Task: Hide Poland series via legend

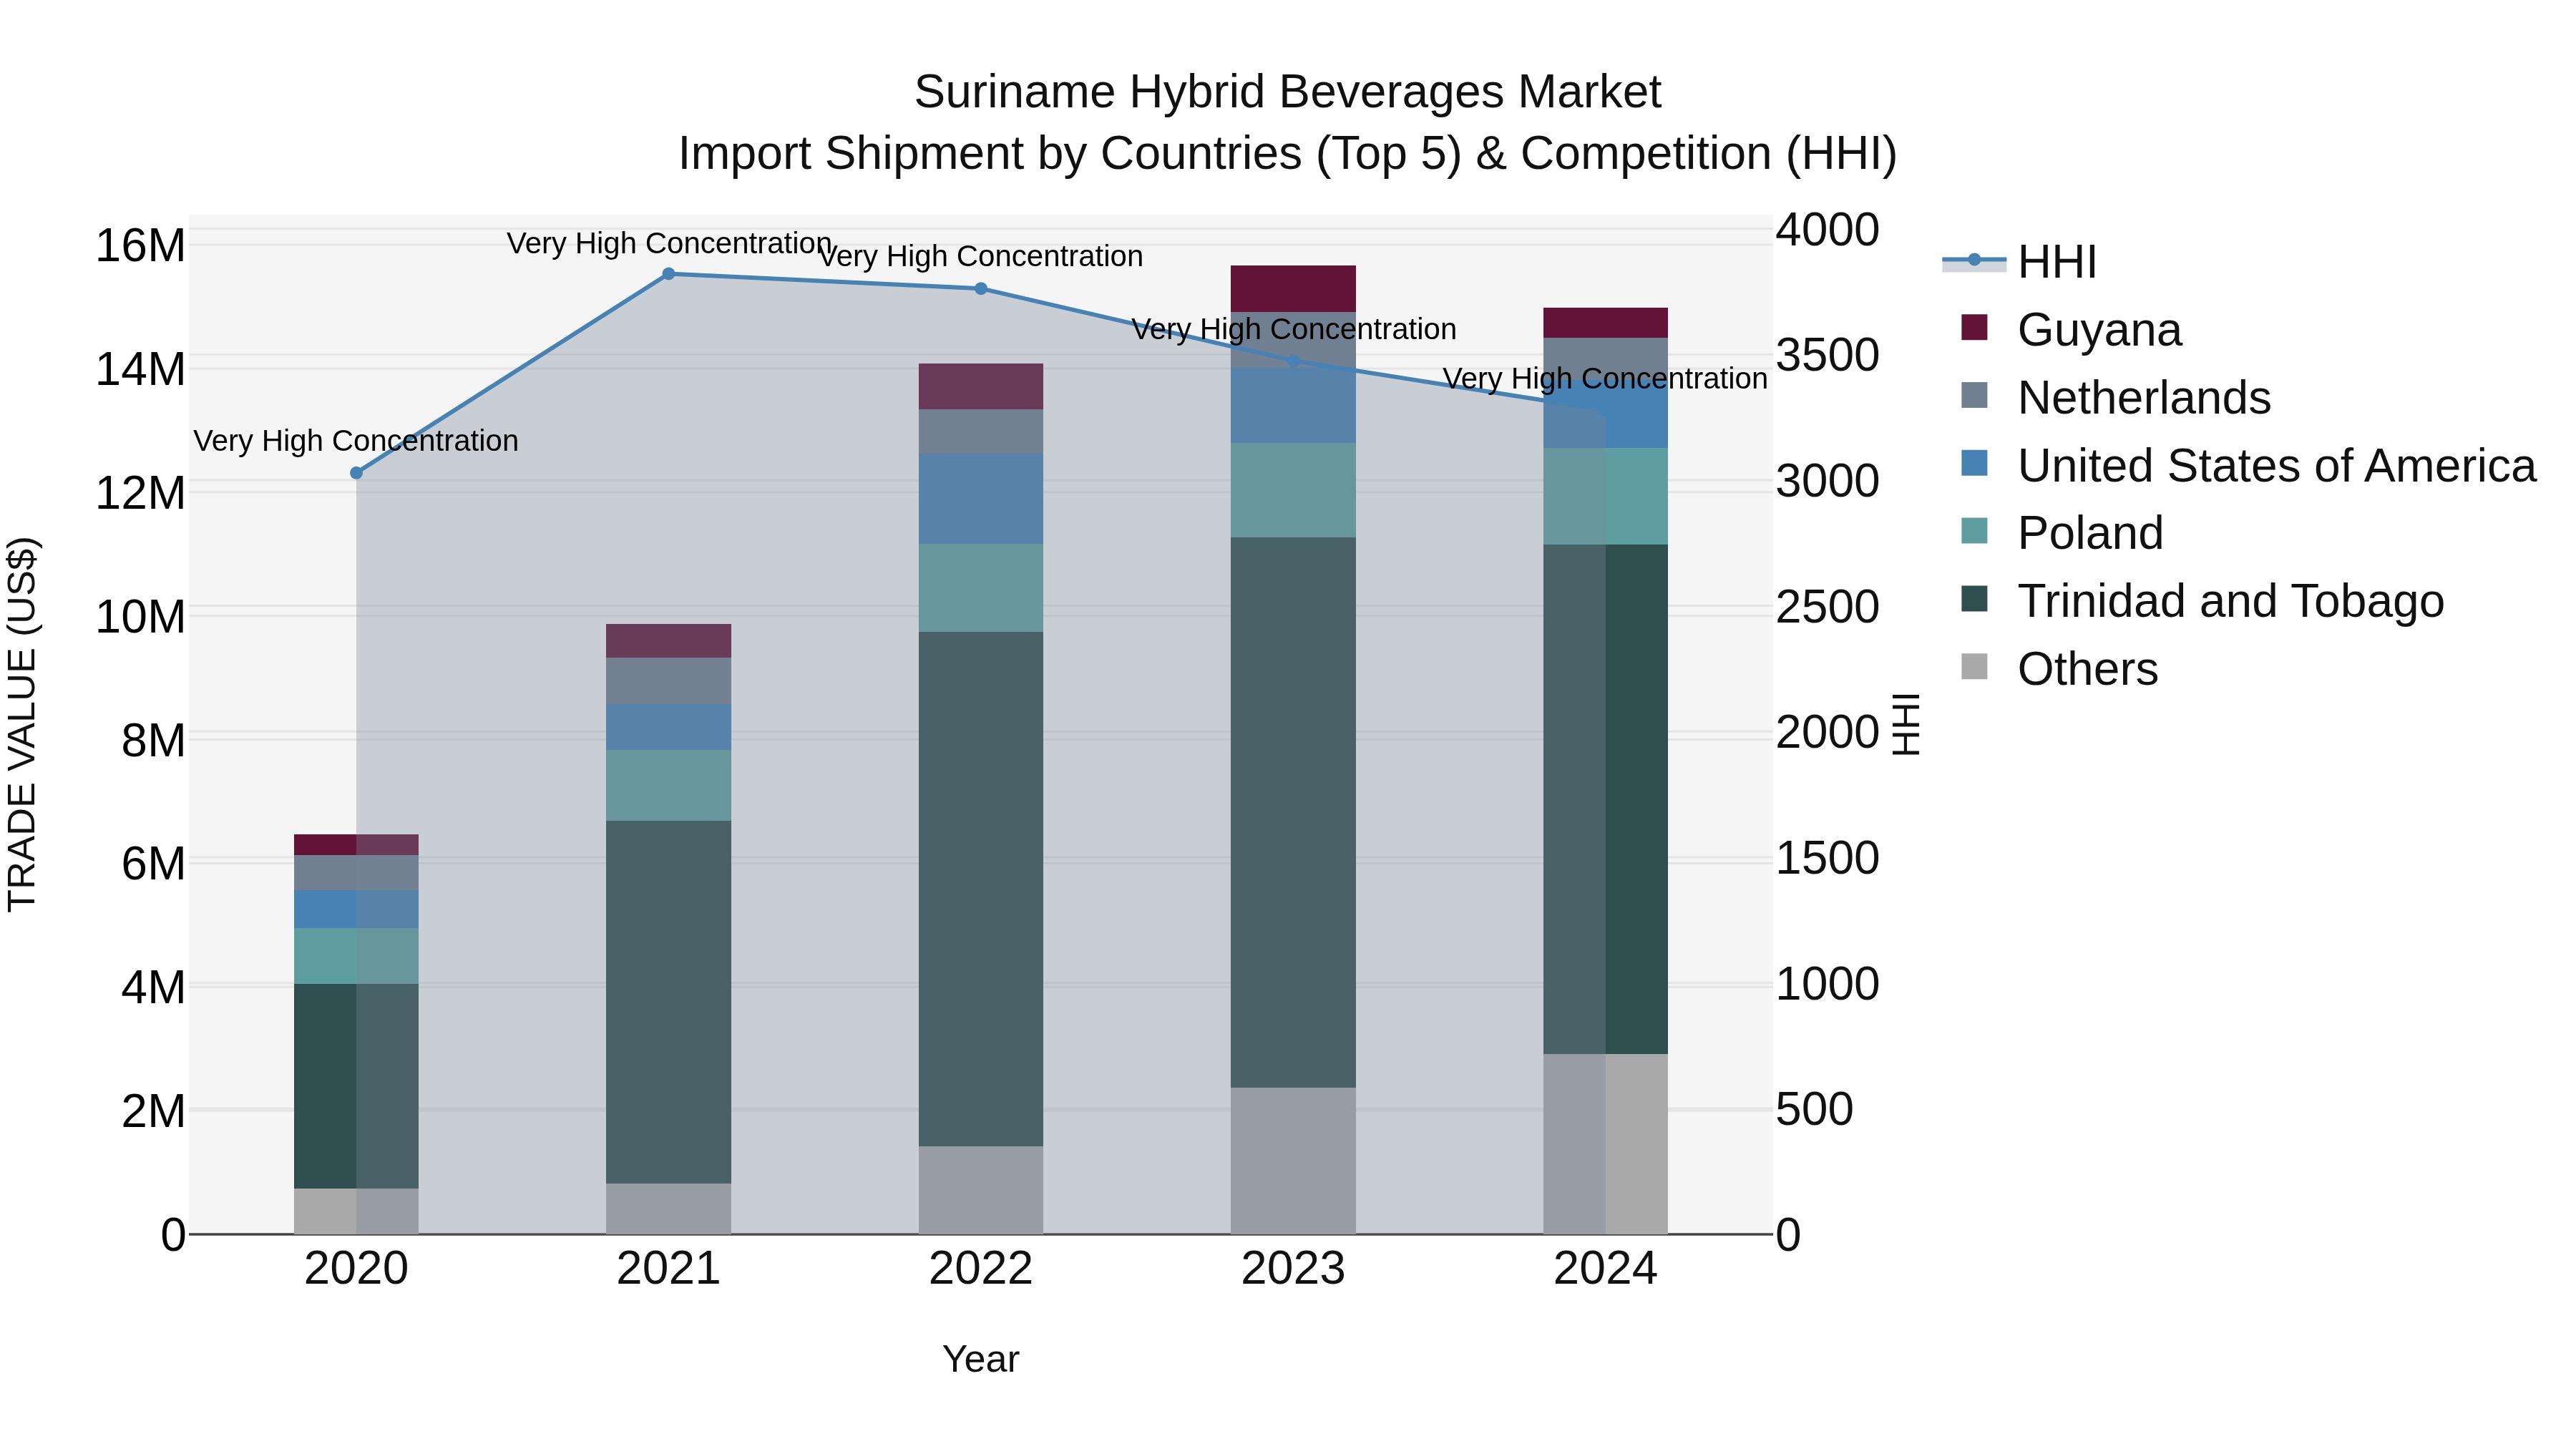Action: 2062,533
